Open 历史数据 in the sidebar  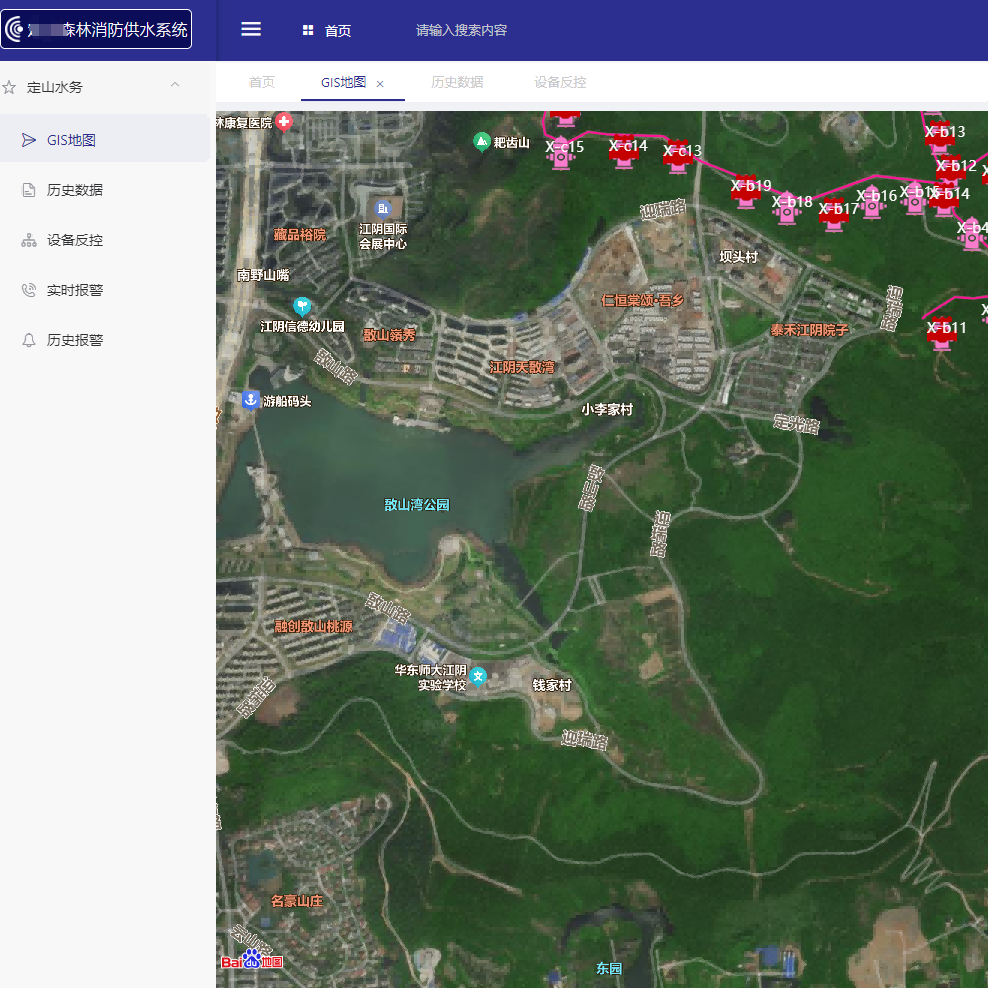[75, 190]
